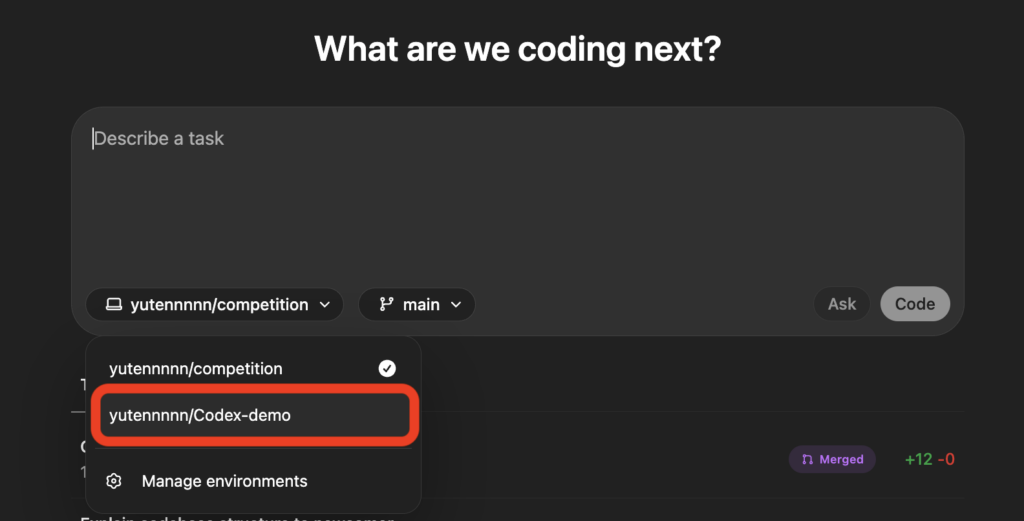Expand the chevron next to main branch

[456, 305]
